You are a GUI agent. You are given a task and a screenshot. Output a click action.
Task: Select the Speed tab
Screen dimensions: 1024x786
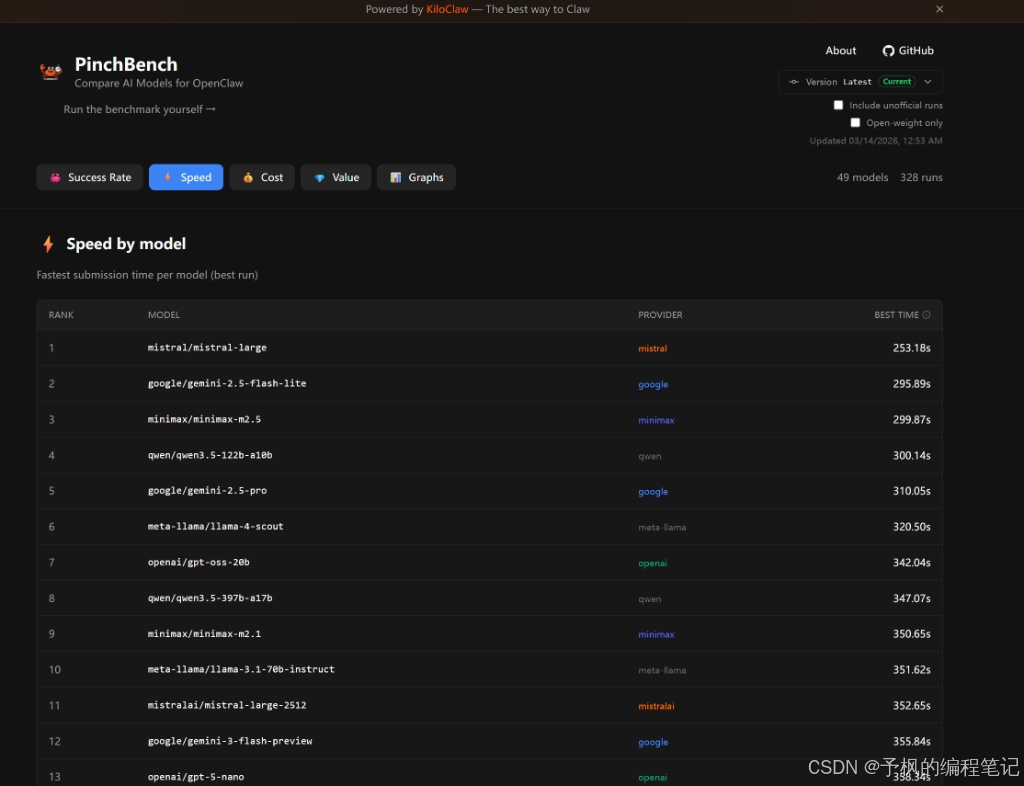click(186, 177)
